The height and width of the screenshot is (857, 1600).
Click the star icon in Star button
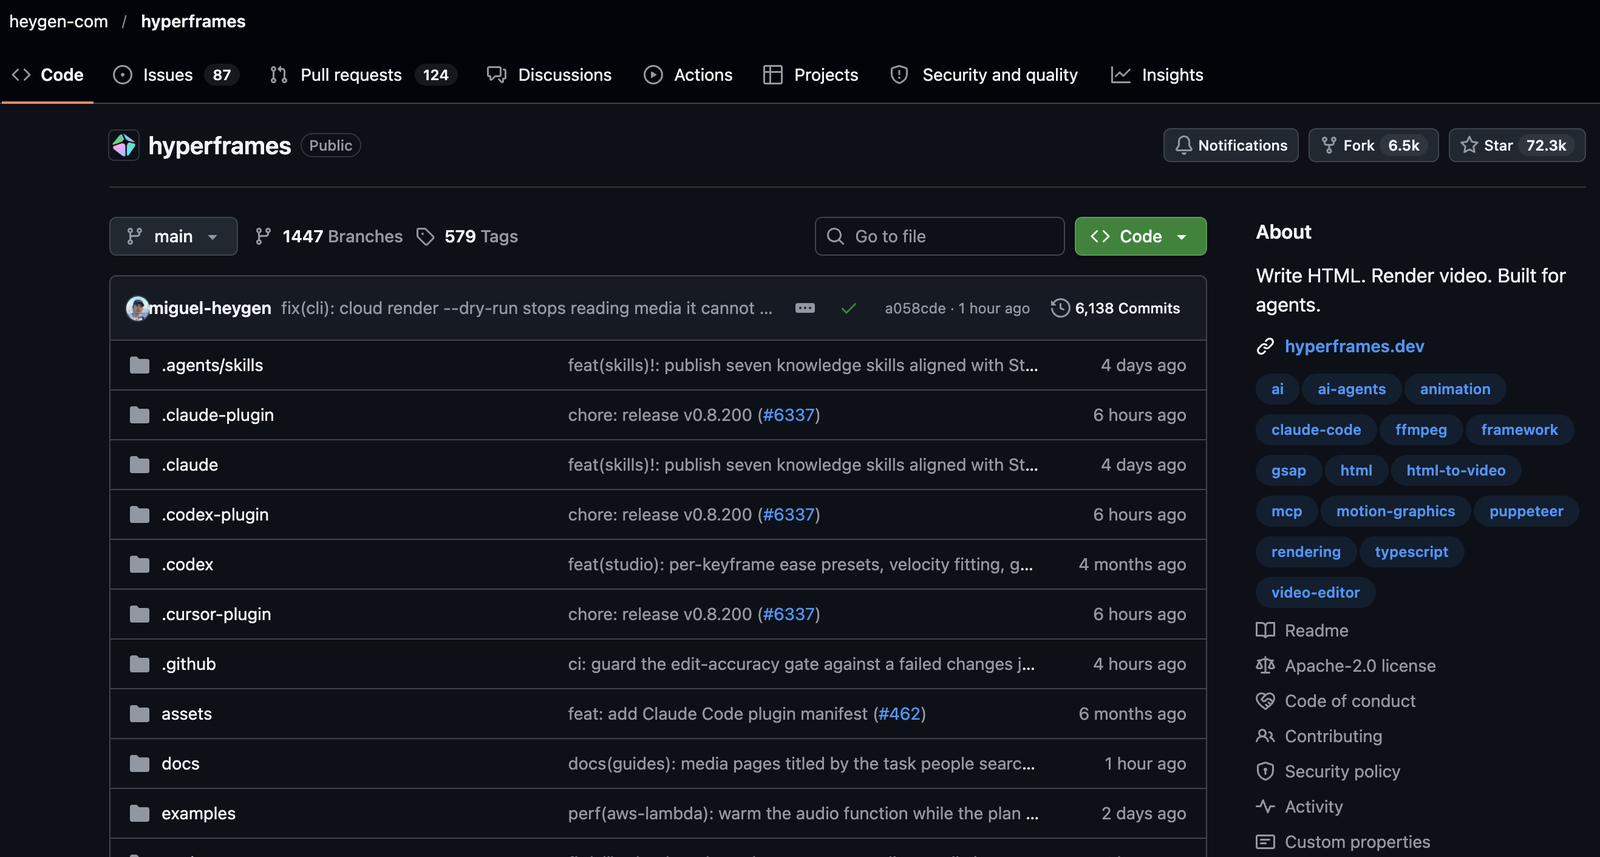coord(1469,145)
